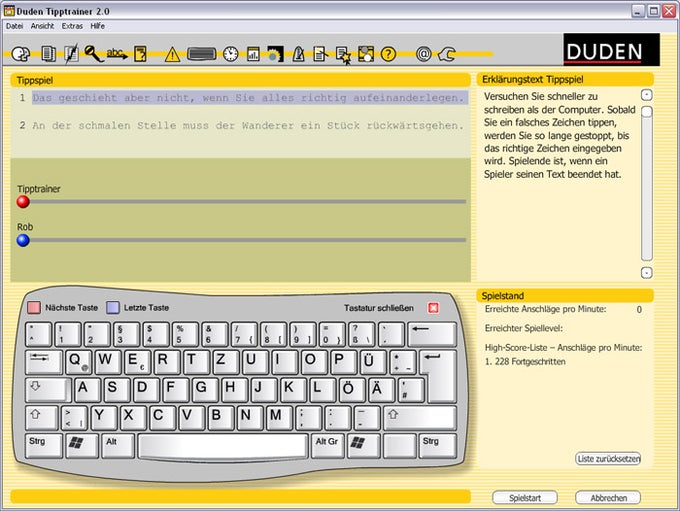680x511 pixels.
Task: Open the Extras menu
Action: click(x=72, y=26)
